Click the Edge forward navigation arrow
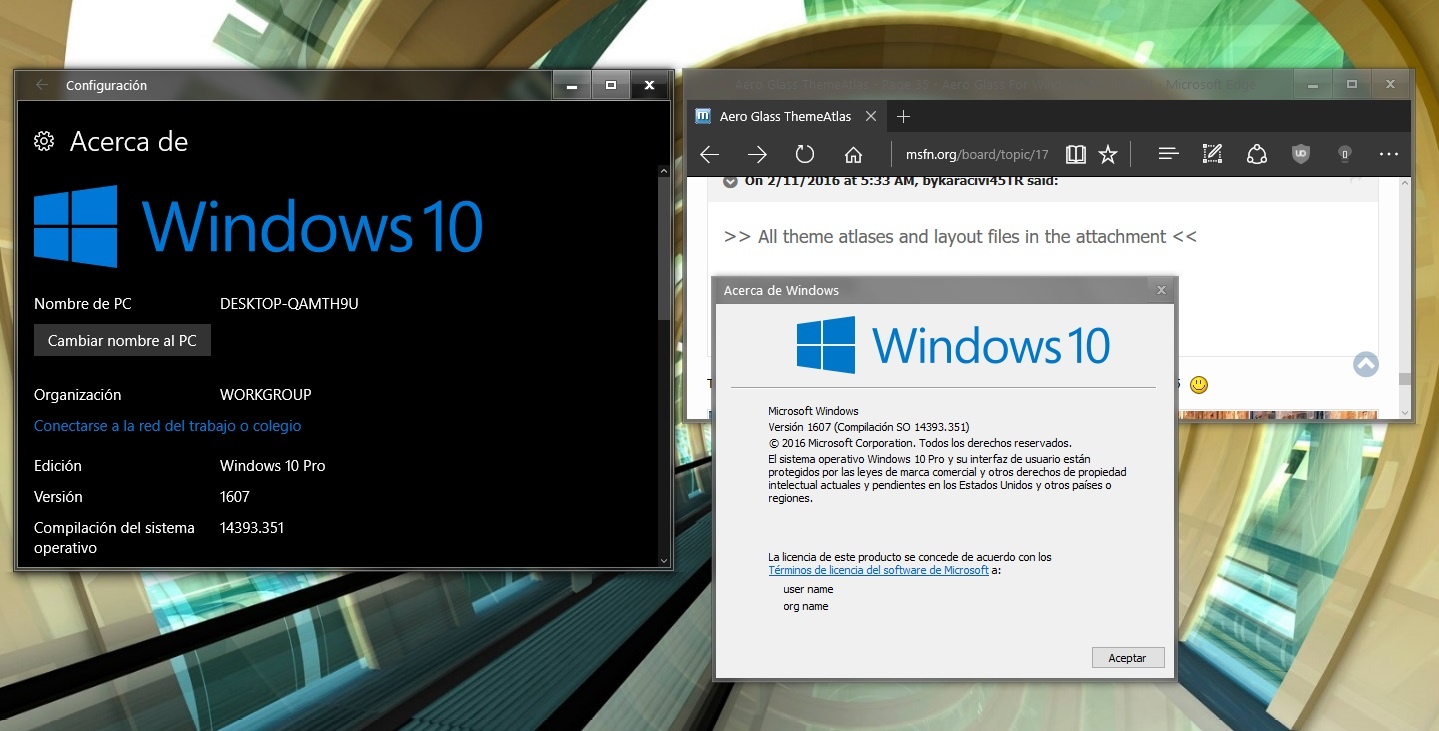The height and width of the screenshot is (731, 1439). coord(757,154)
